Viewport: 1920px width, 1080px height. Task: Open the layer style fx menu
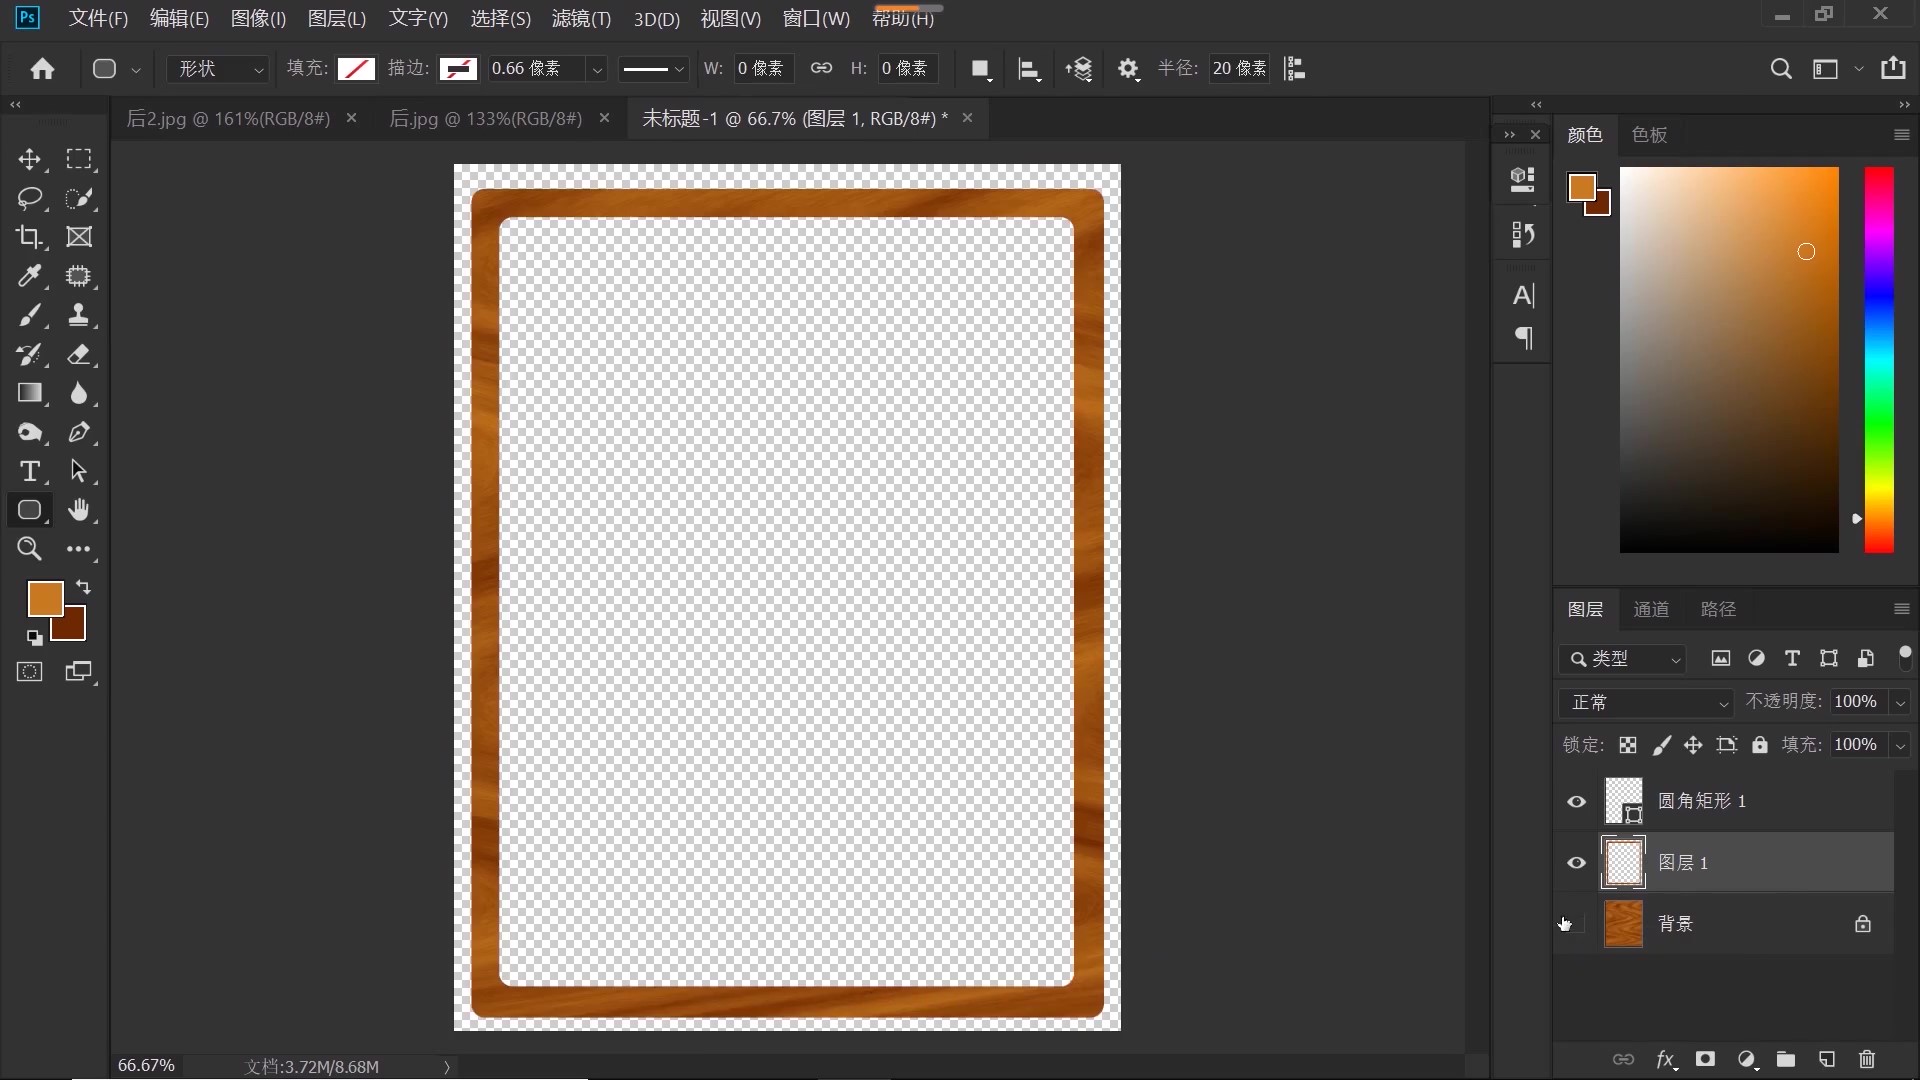(x=1665, y=1059)
